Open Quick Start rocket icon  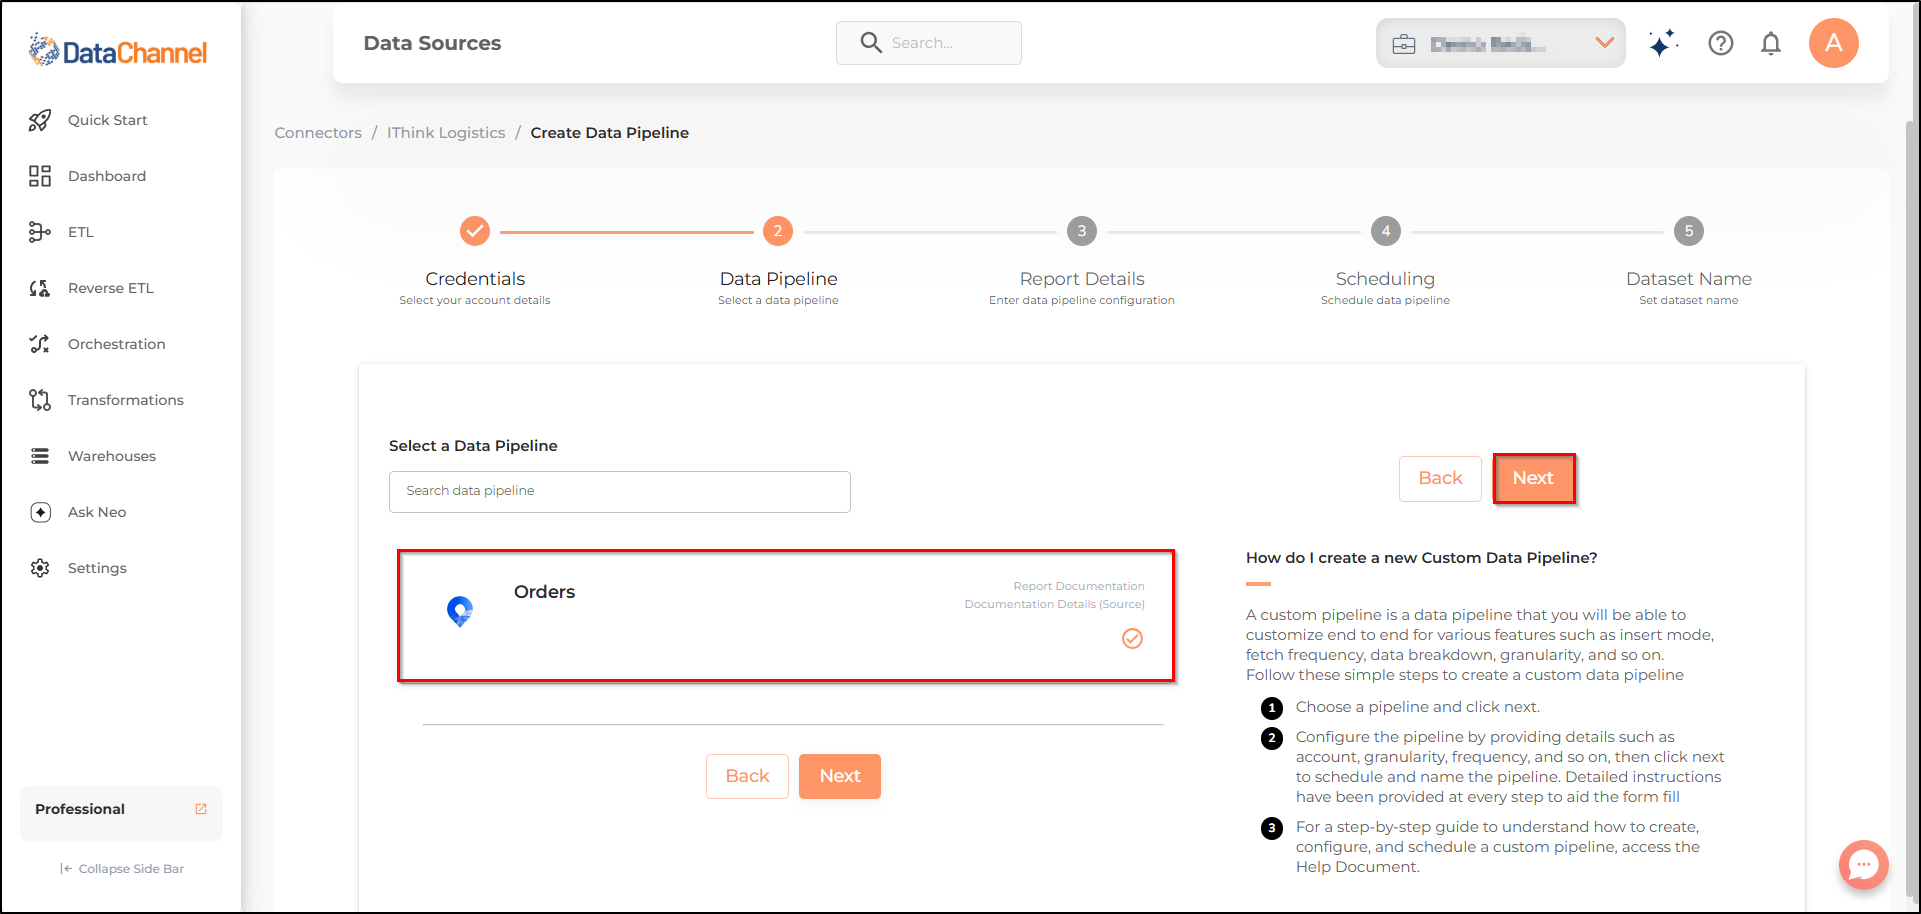pos(40,120)
